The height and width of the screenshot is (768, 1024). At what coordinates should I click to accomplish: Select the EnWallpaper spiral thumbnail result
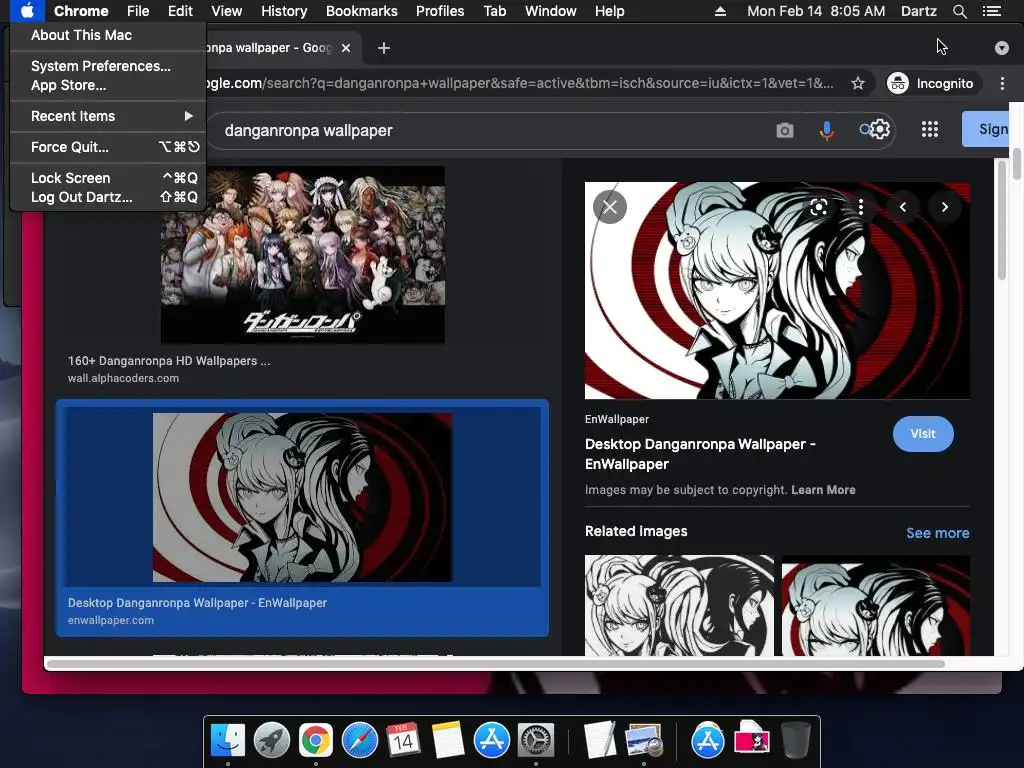302,497
